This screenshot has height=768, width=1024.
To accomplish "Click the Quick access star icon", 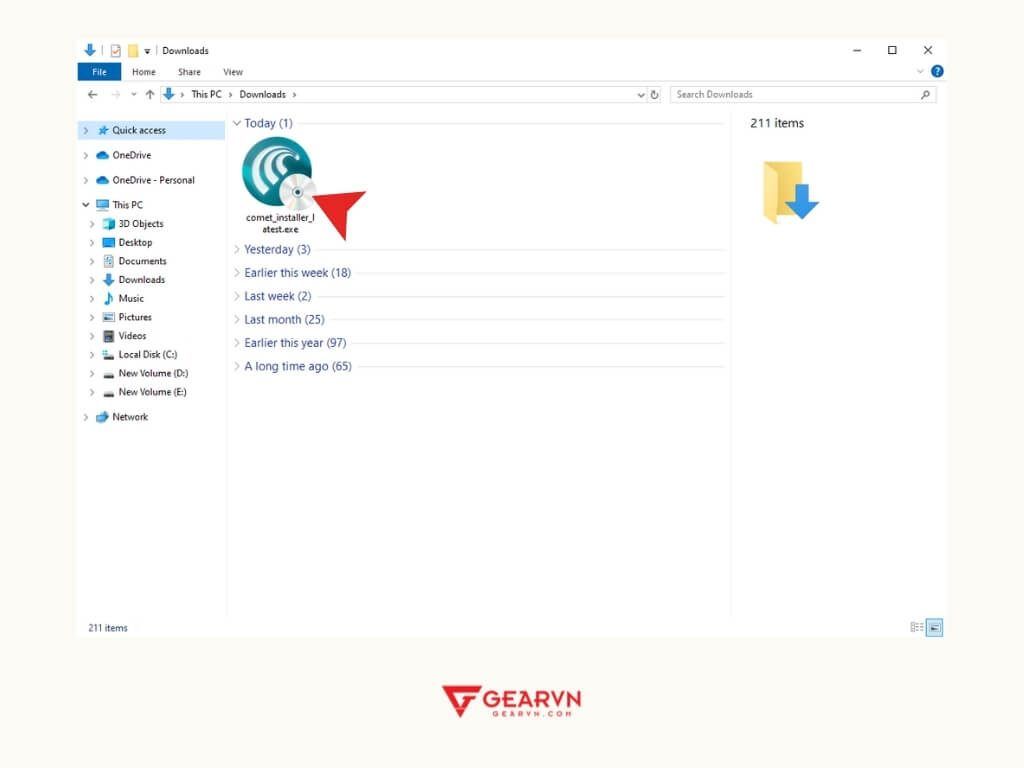I will tap(104, 130).
